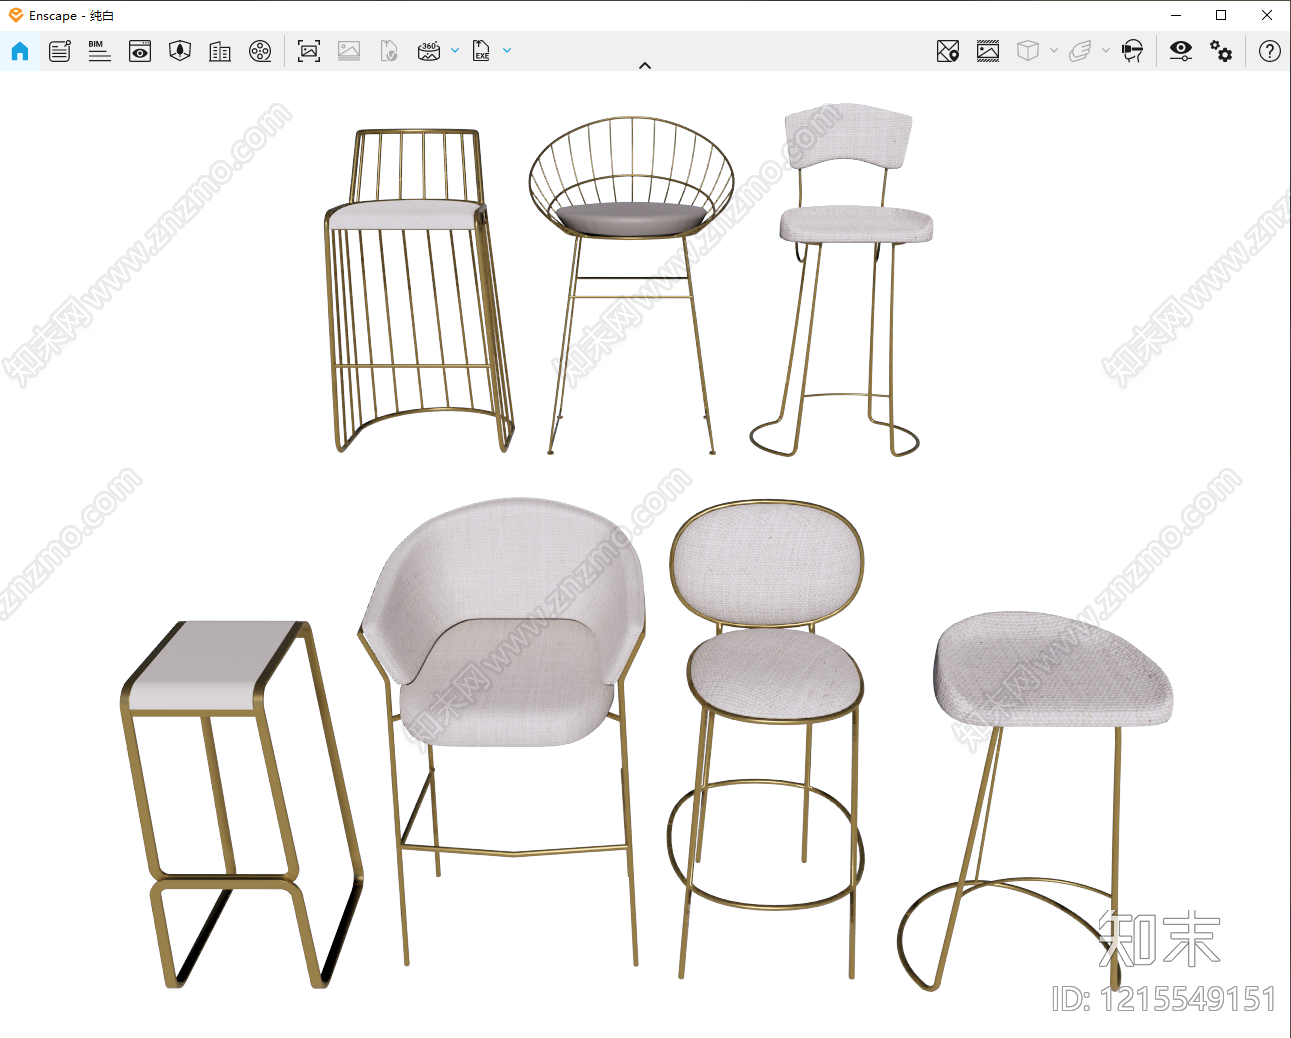Toggle Safe Frame display
This screenshot has width=1291, height=1038.
pos(988,51)
